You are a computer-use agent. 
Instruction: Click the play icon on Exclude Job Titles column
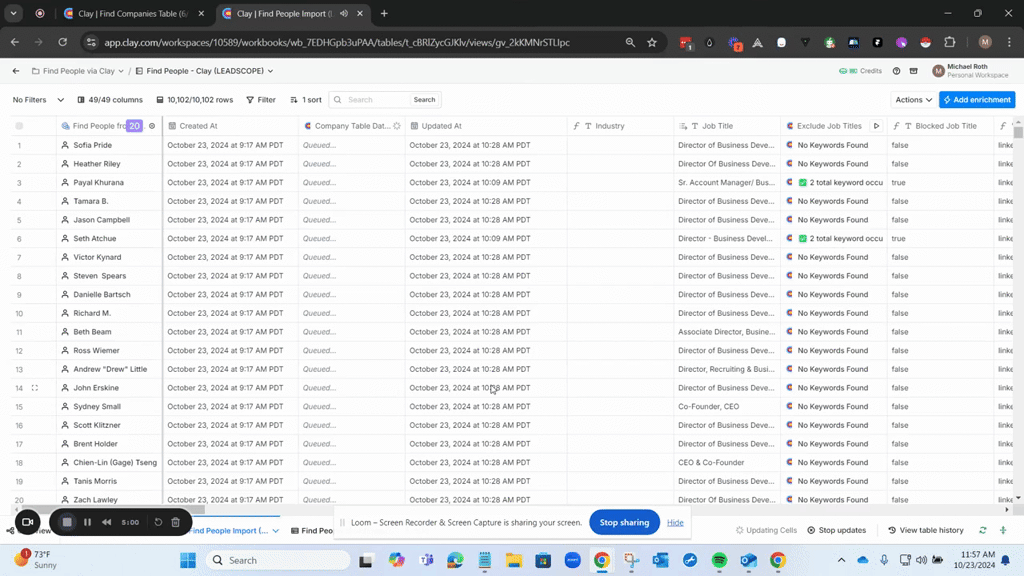click(x=876, y=126)
